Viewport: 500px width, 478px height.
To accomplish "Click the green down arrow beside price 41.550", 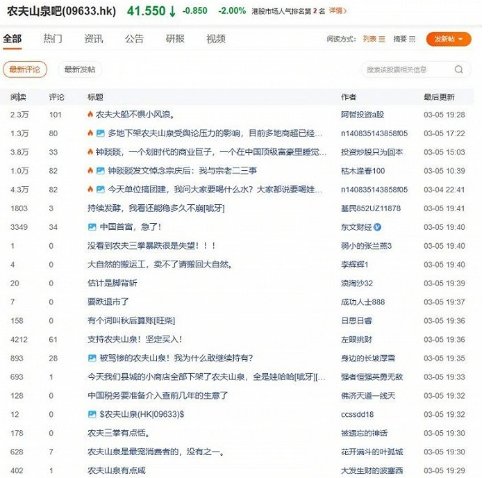I will point(172,11).
